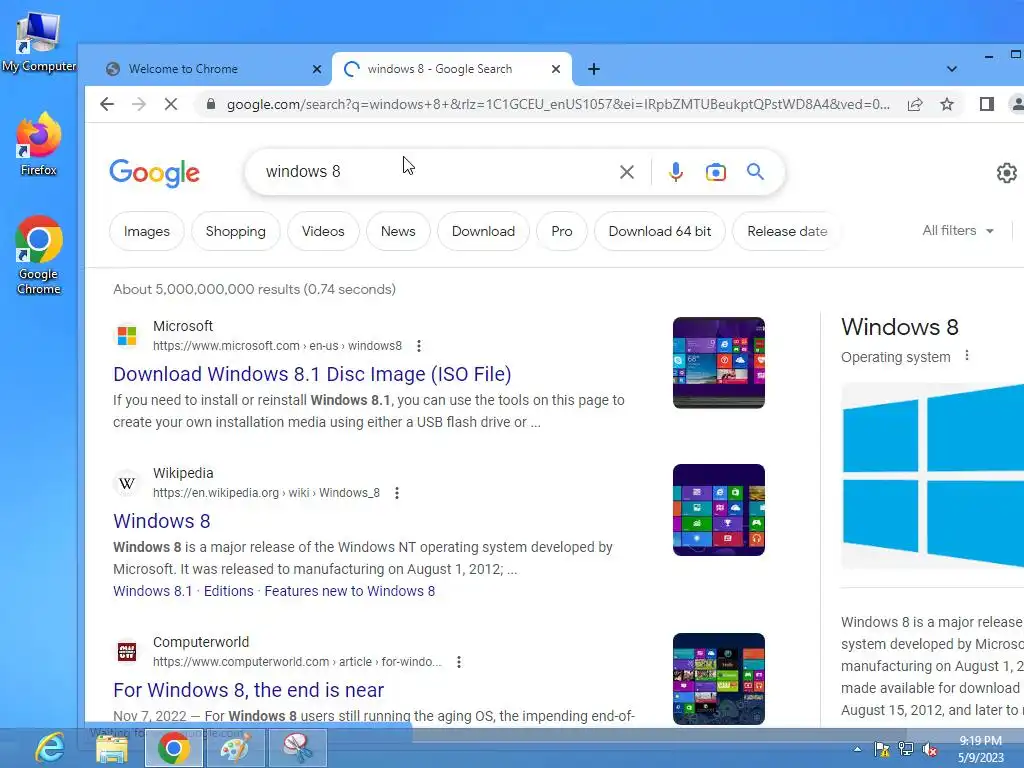Open Paint from the taskbar
Image resolution: width=1024 pixels, height=768 pixels.
click(235, 748)
